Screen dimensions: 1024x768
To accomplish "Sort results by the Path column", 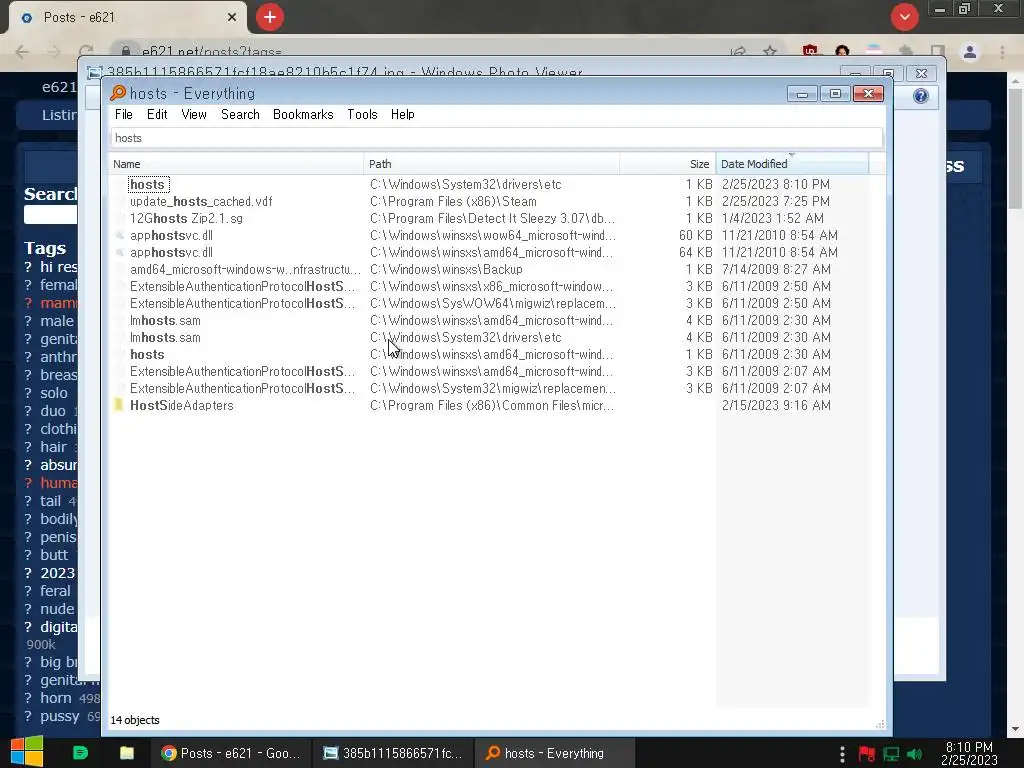I will pyautogui.click(x=491, y=164).
